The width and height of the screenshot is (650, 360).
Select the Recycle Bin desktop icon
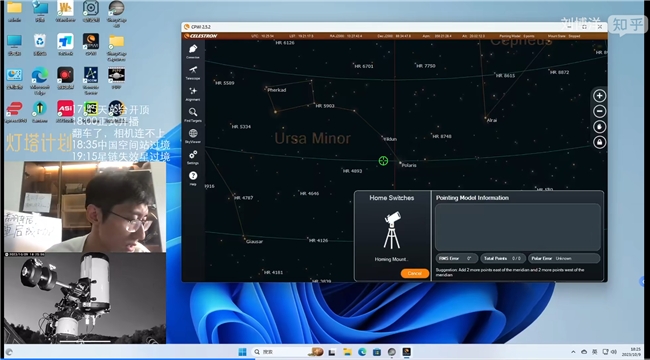pos(40,44)
